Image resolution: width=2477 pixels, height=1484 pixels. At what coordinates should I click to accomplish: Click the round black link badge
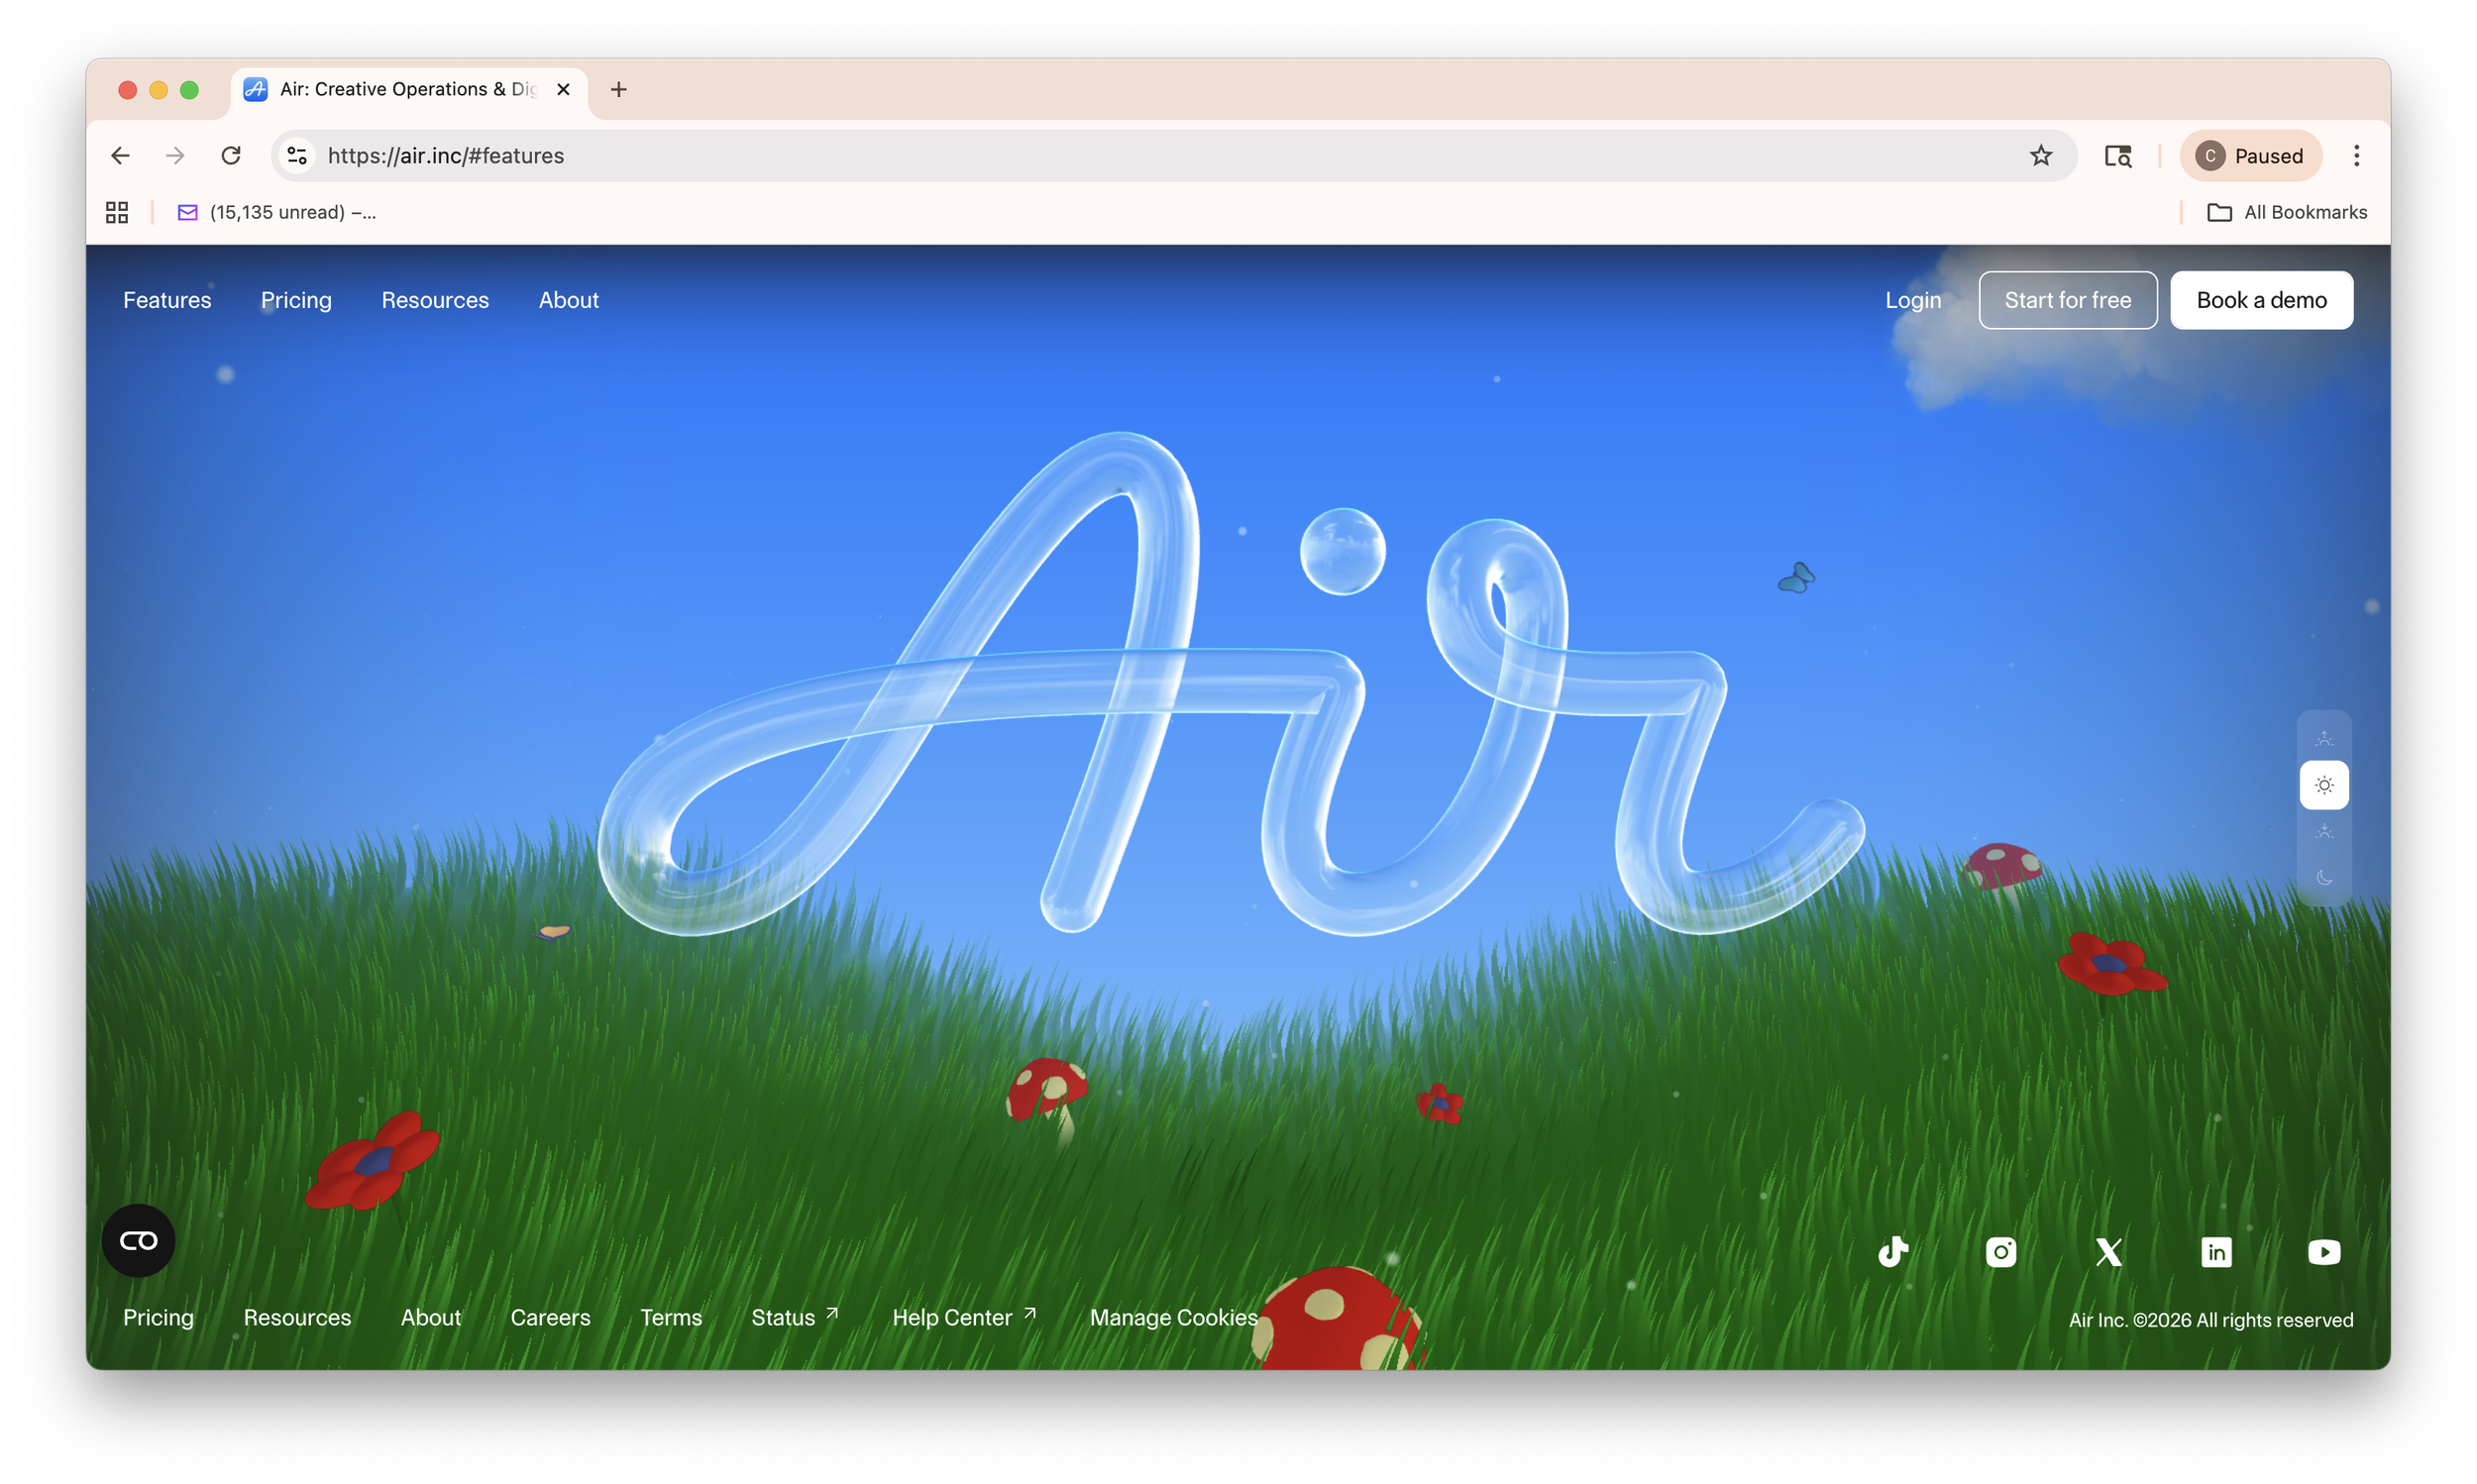point(138,1240)
